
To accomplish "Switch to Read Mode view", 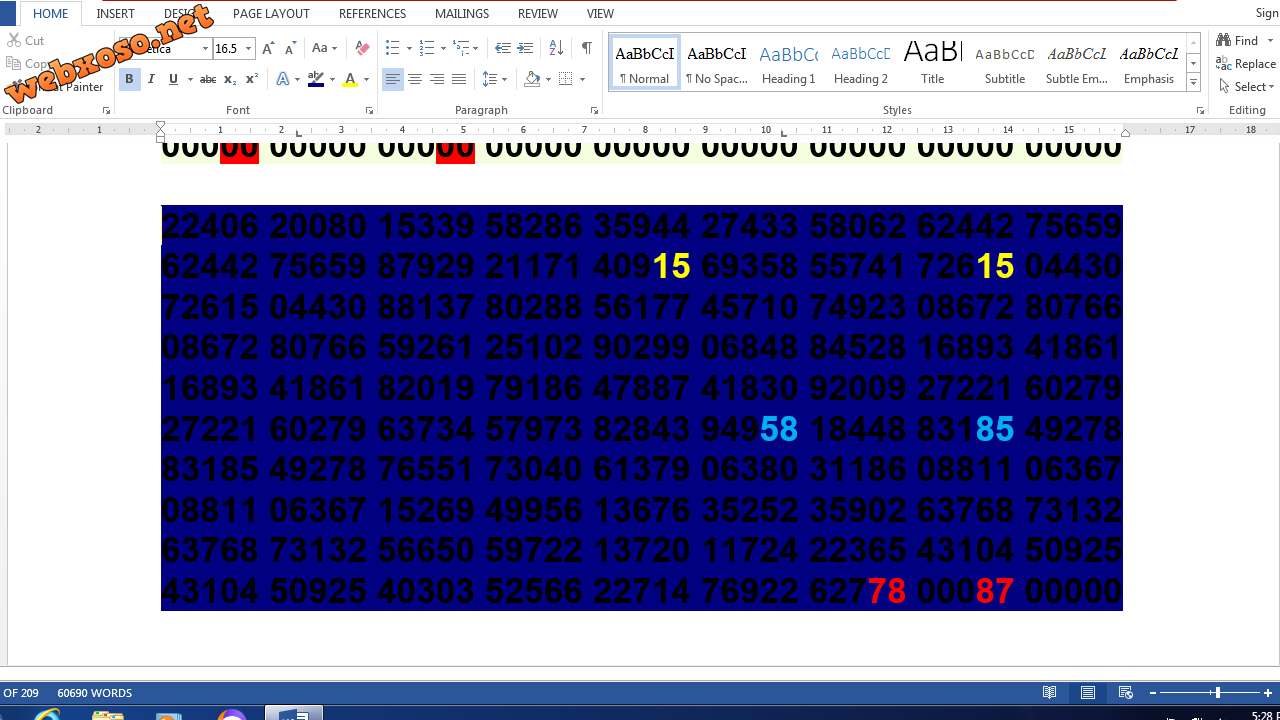I will 1050,692.
